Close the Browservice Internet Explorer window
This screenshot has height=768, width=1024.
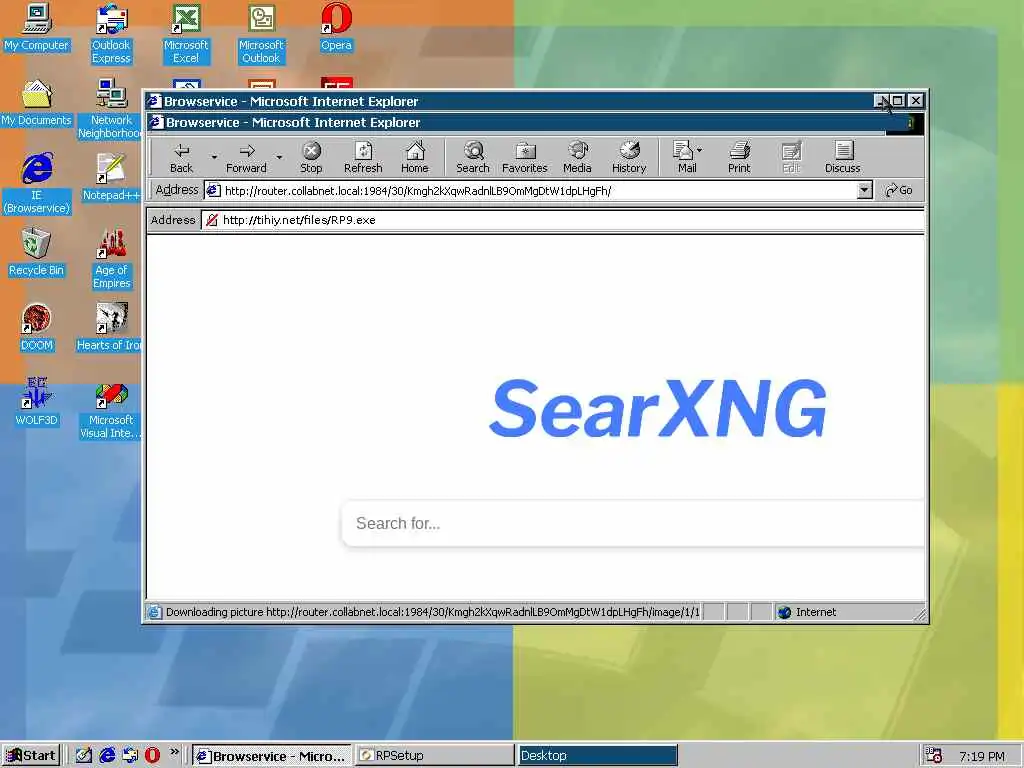pos(916,101)
